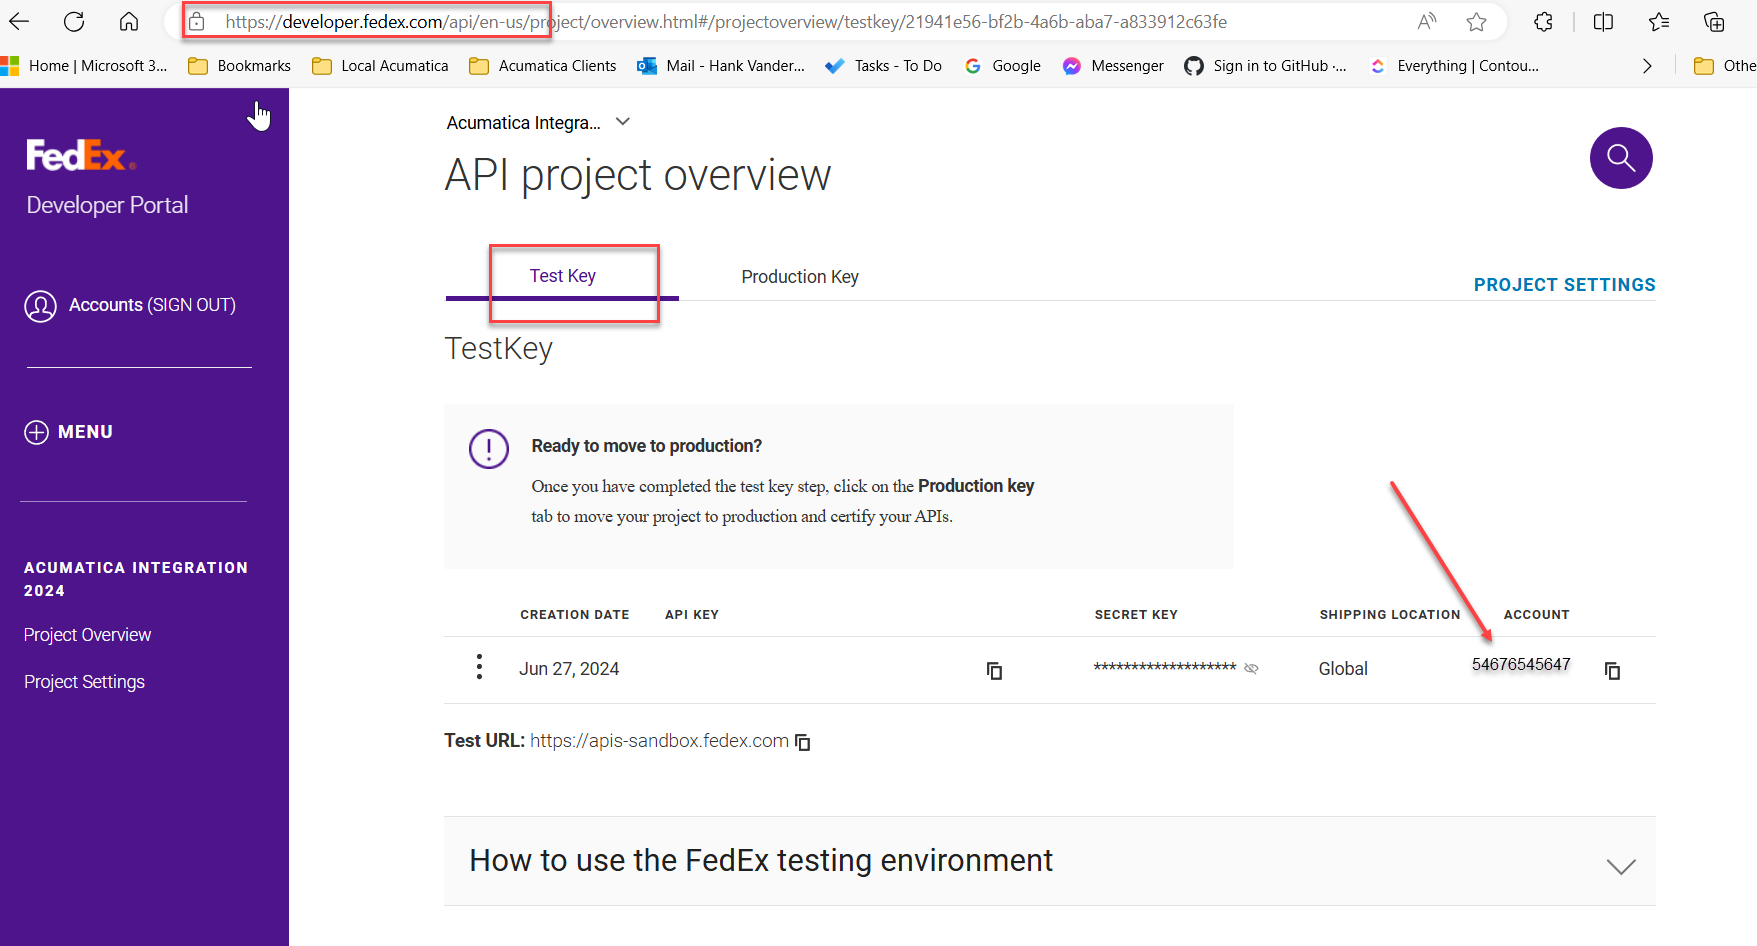Click the Global shipping location cell
The width and height of the screenshot is (1757, 946).
[1343, 669]
